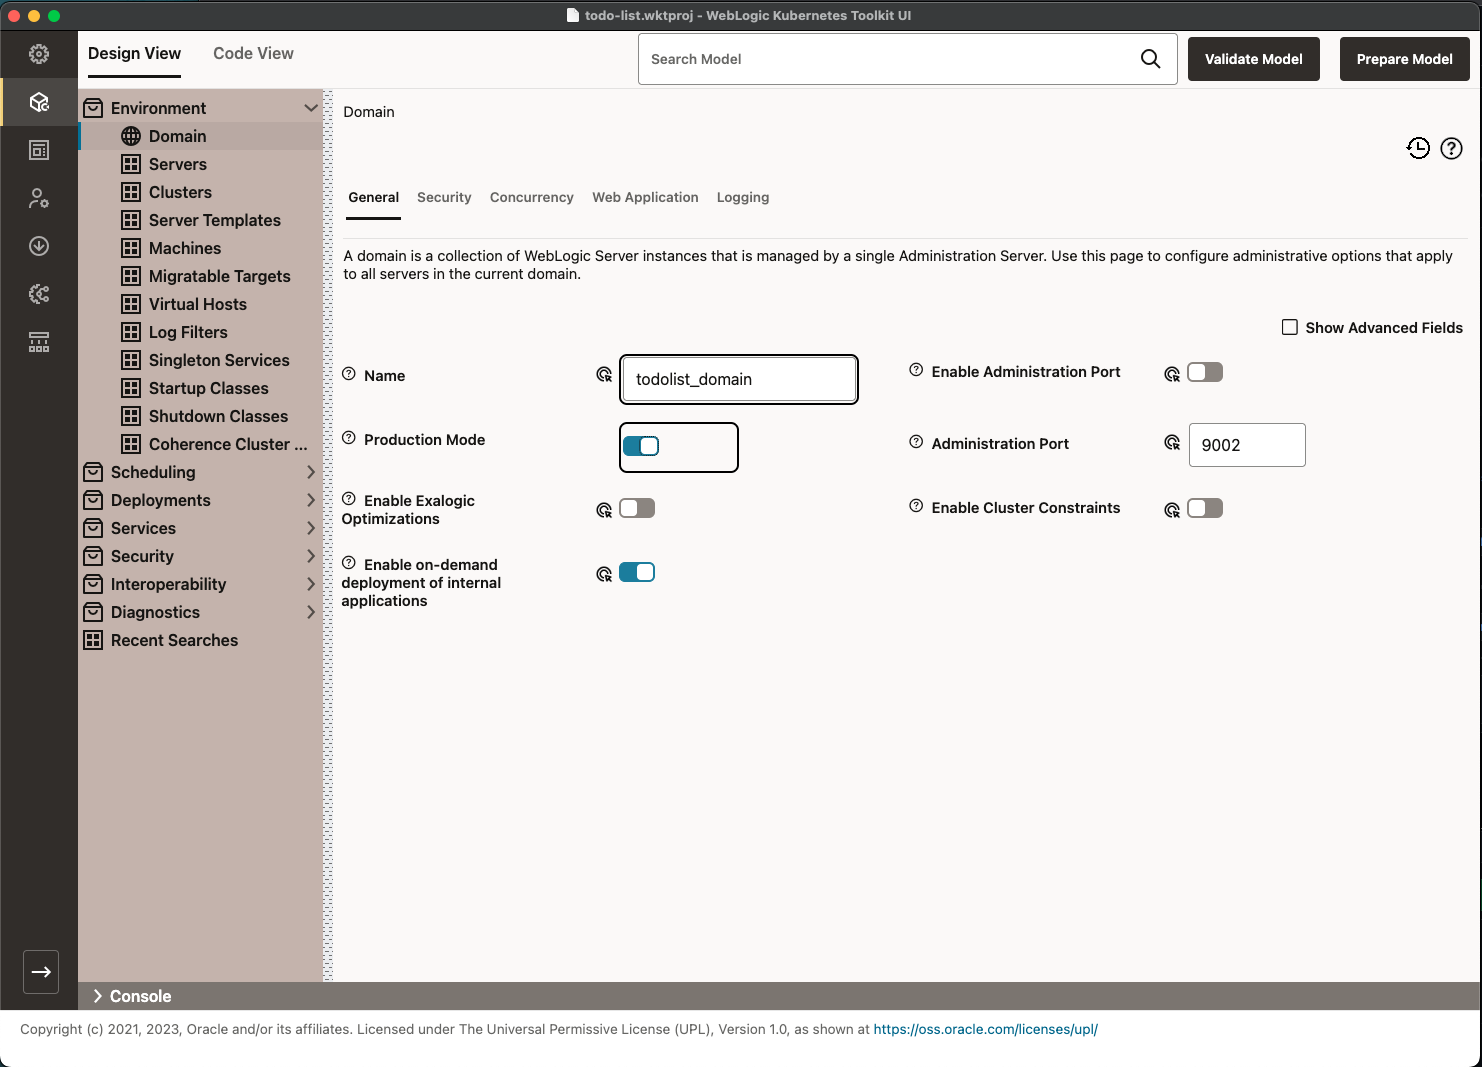Click the help icon beside Name
This screenshot has width=1482, height=1067.
[349, 374]
